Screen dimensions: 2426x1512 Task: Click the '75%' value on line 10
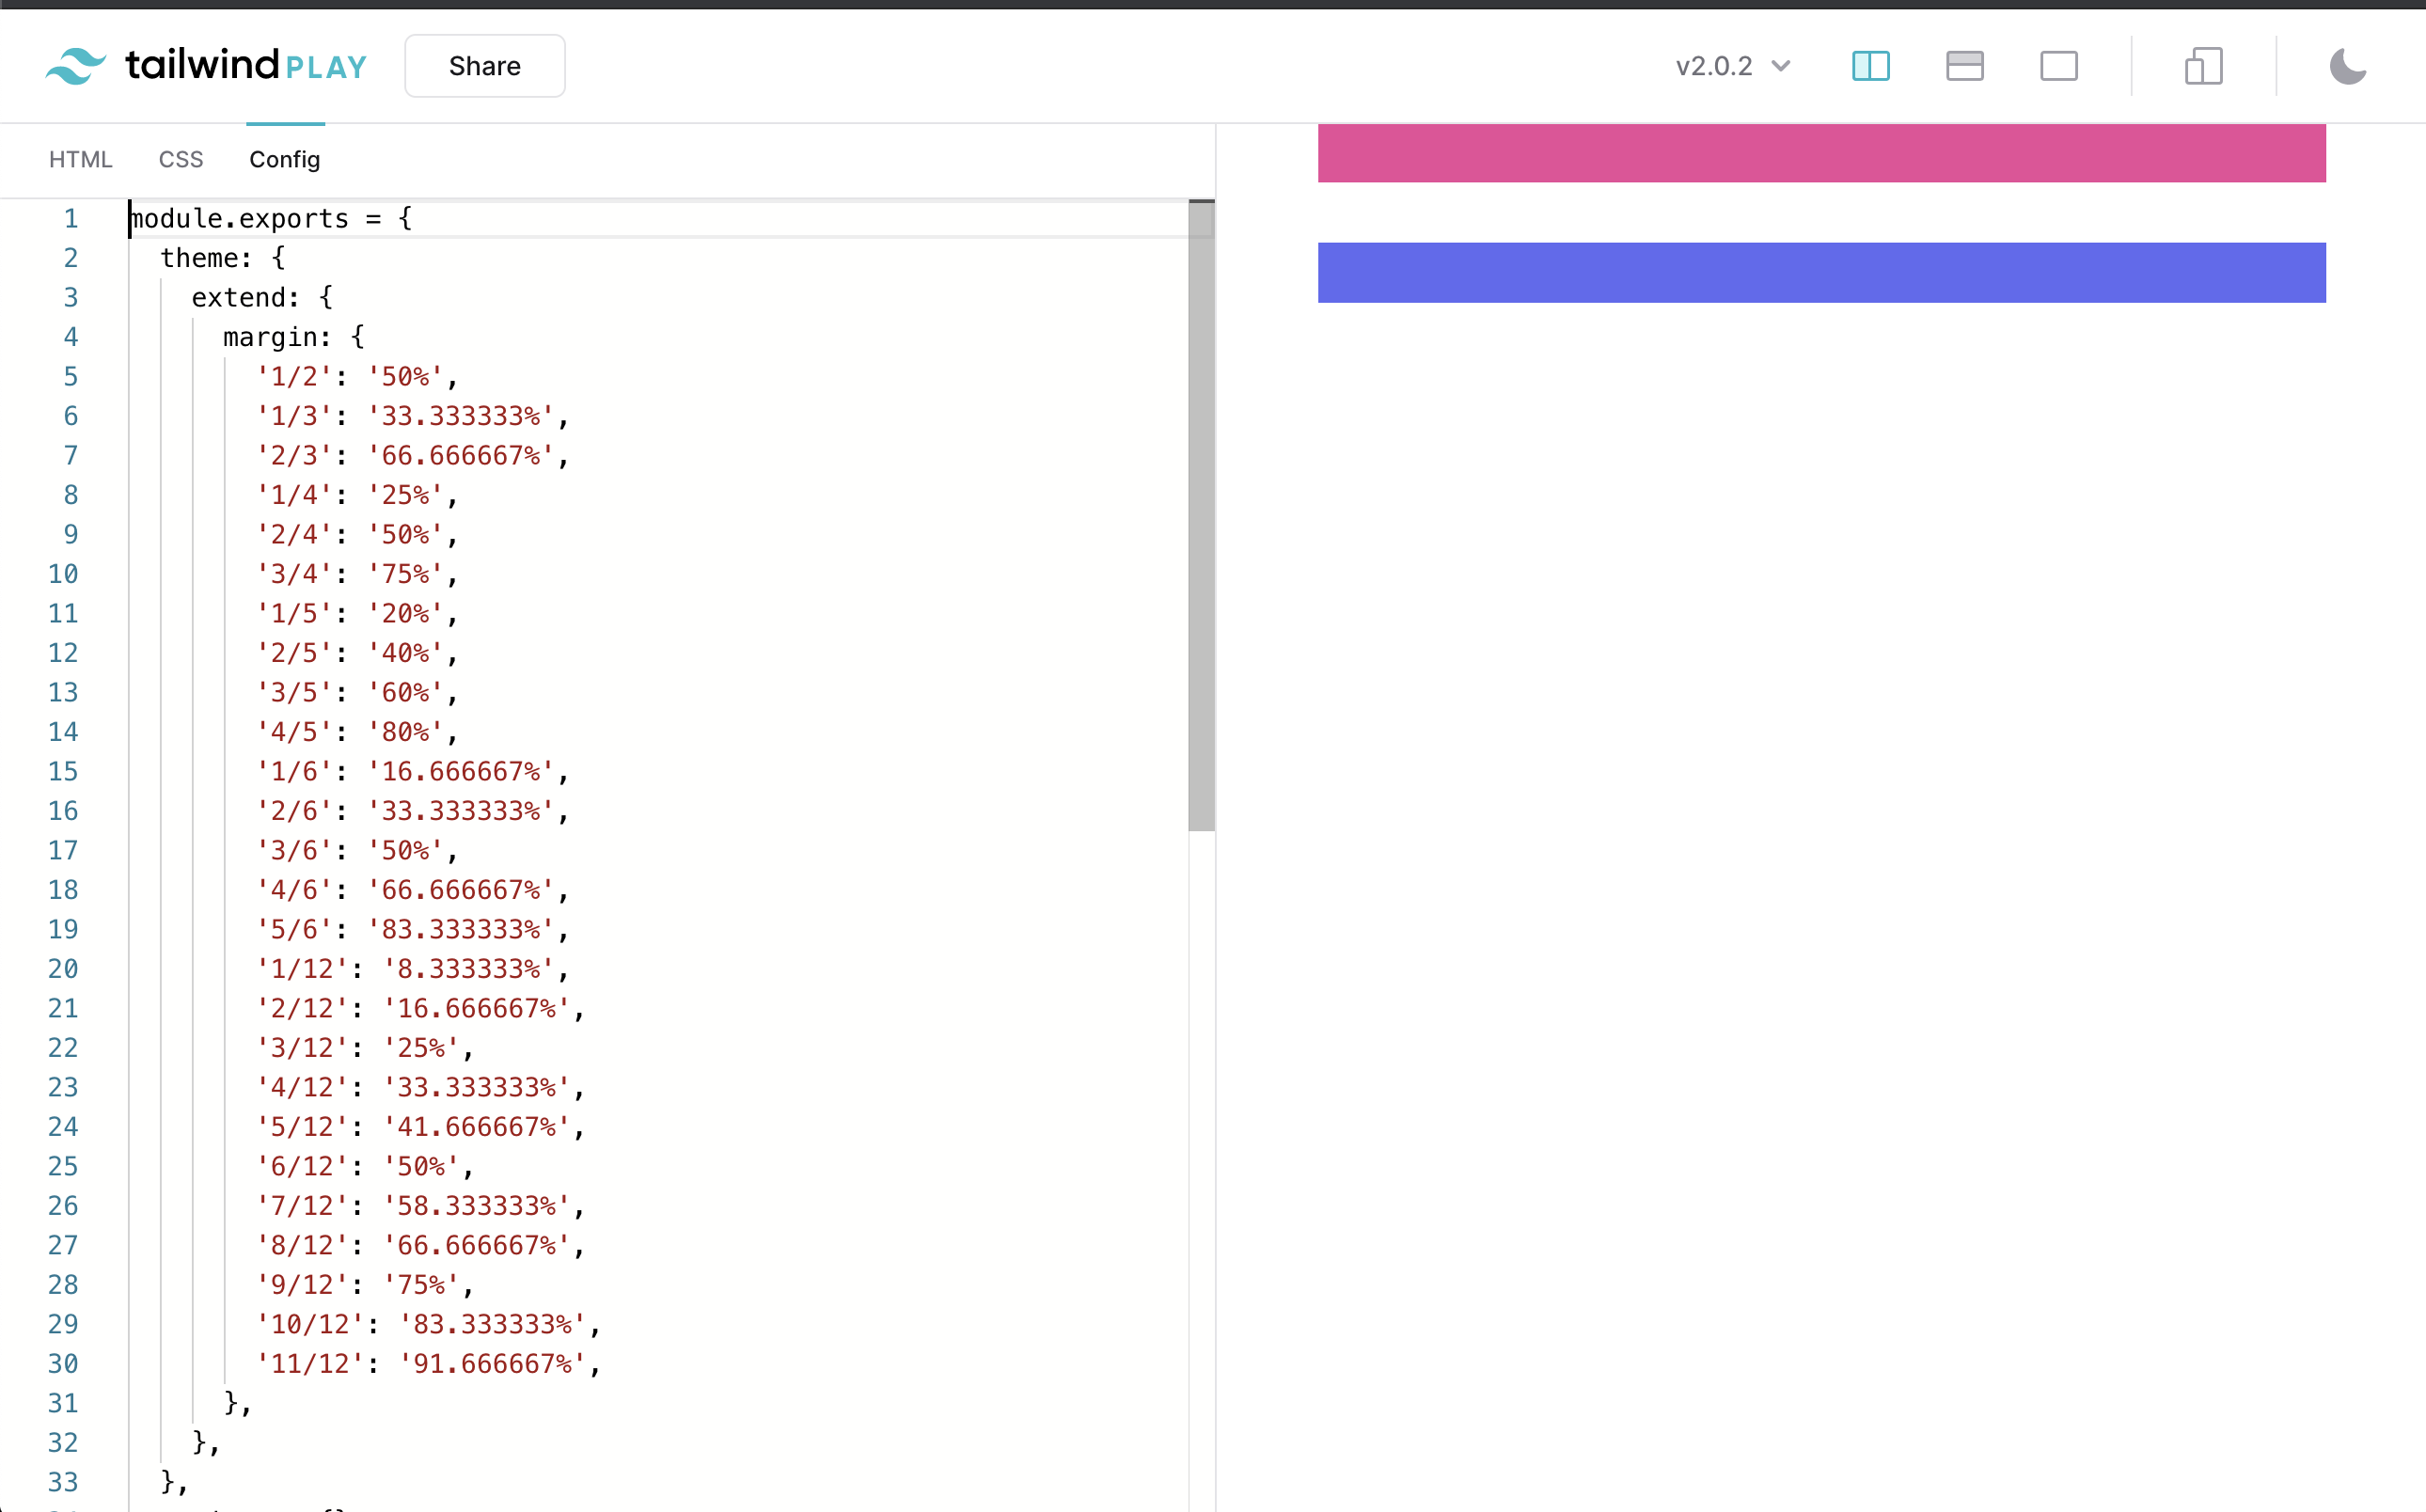(405, 574)
